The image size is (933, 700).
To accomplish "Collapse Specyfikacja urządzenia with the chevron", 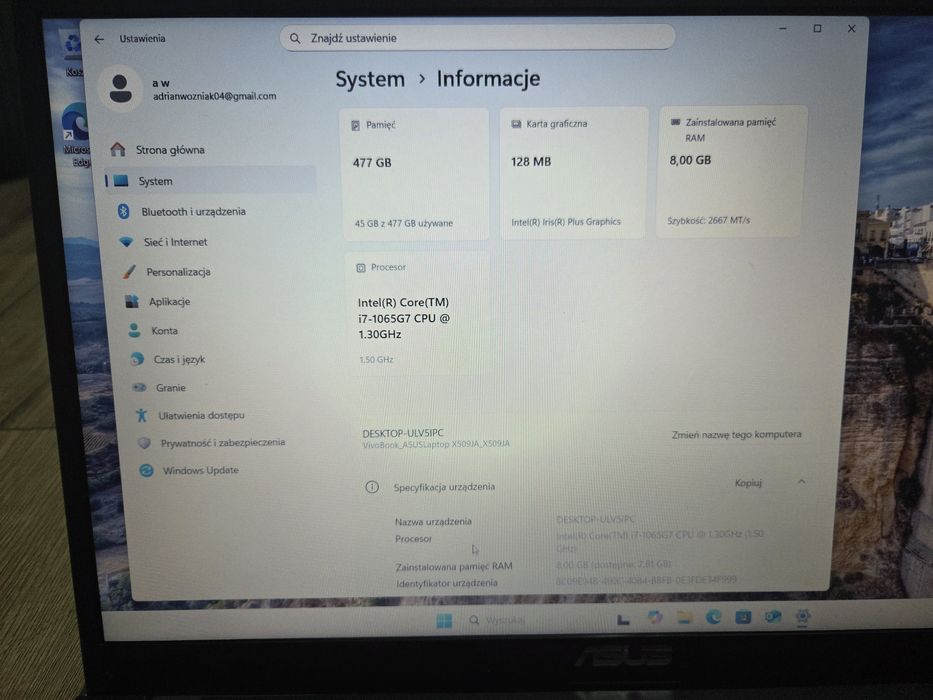I will pos(801,482).
